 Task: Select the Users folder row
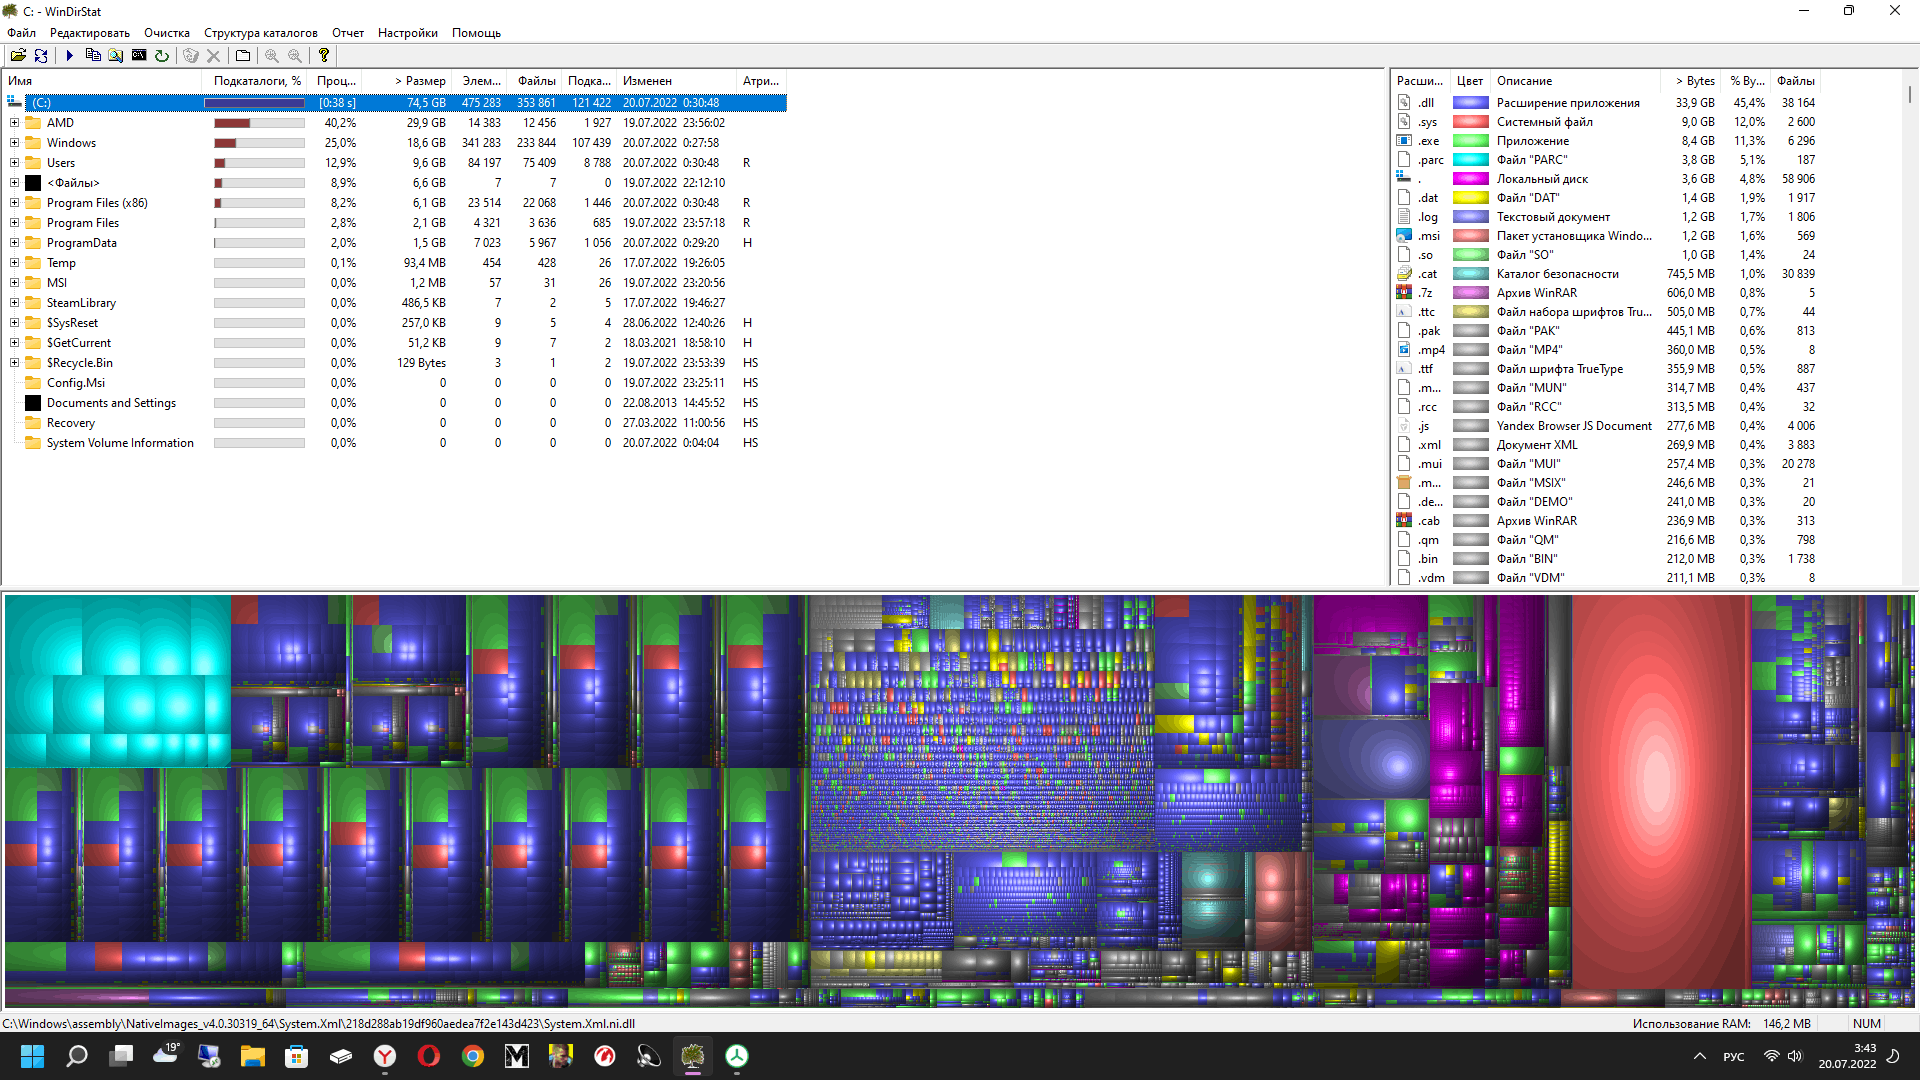pos(61,163)
